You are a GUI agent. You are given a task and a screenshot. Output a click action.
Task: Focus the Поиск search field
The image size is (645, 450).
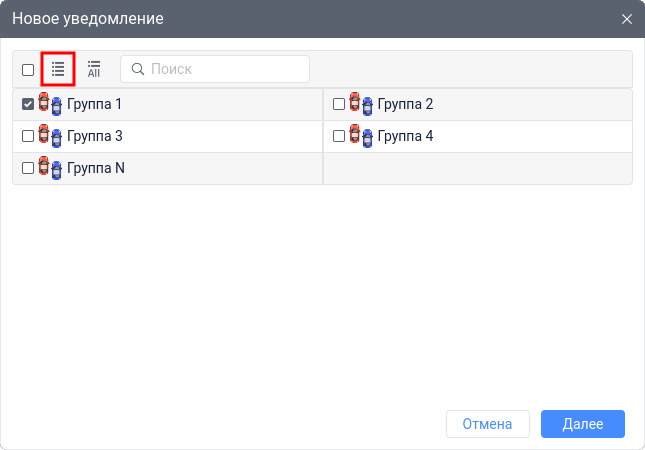point(225,69)
